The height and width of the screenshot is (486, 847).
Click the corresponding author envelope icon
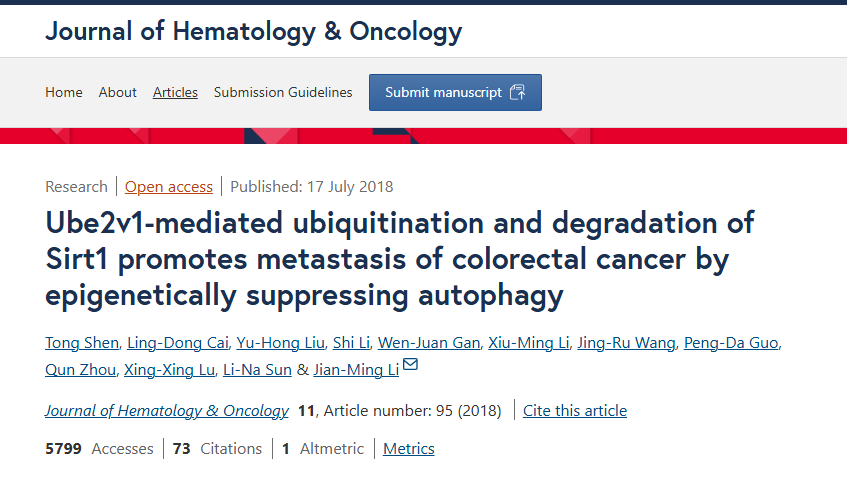point(411,364)
